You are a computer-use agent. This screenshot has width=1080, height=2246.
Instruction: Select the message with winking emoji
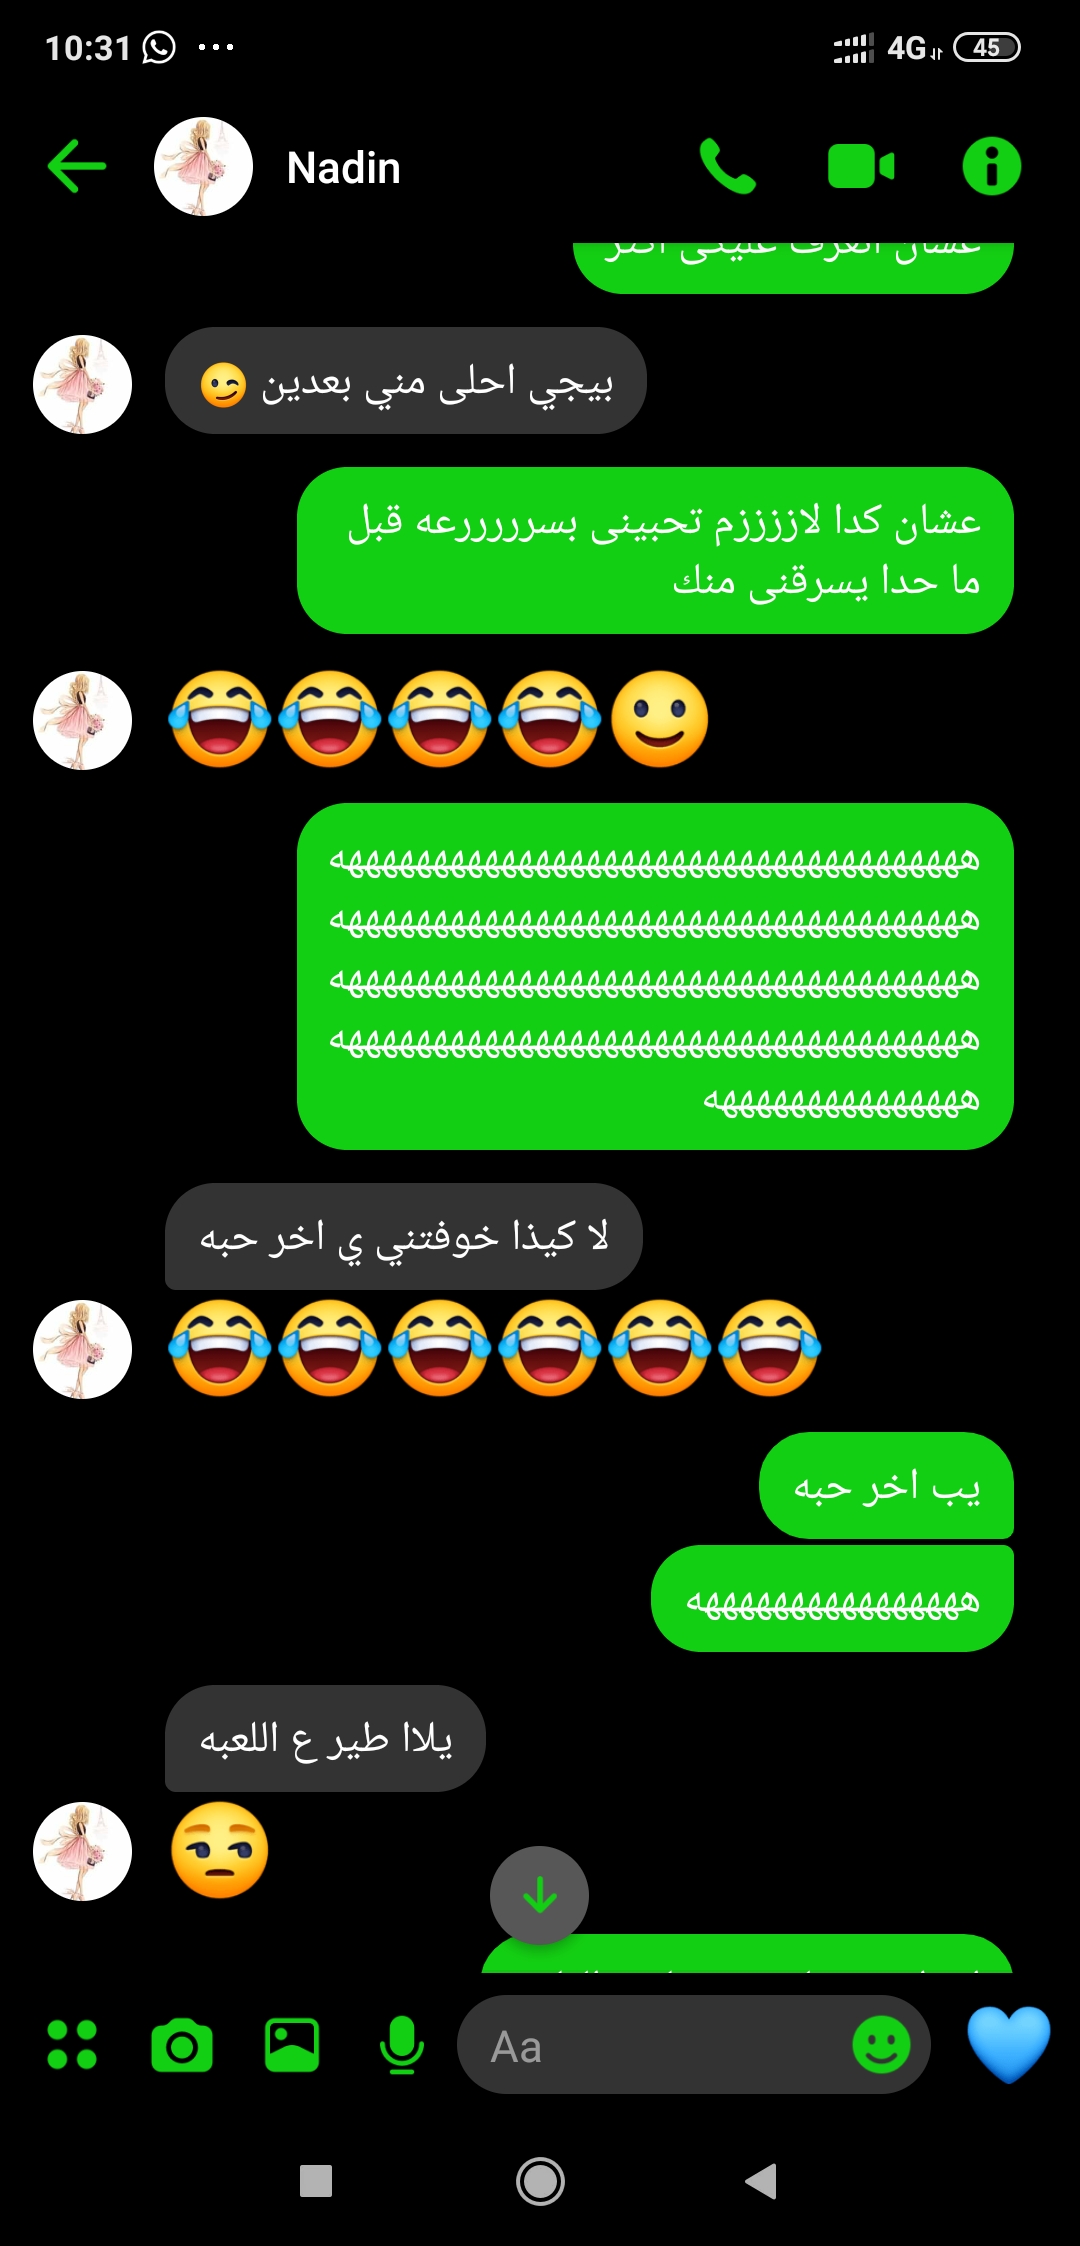[406, 381]
